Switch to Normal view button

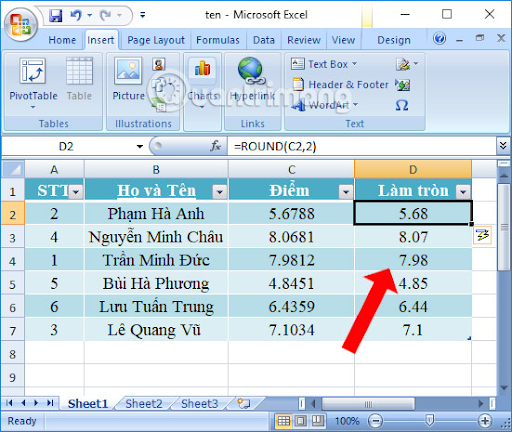(284, 421)
